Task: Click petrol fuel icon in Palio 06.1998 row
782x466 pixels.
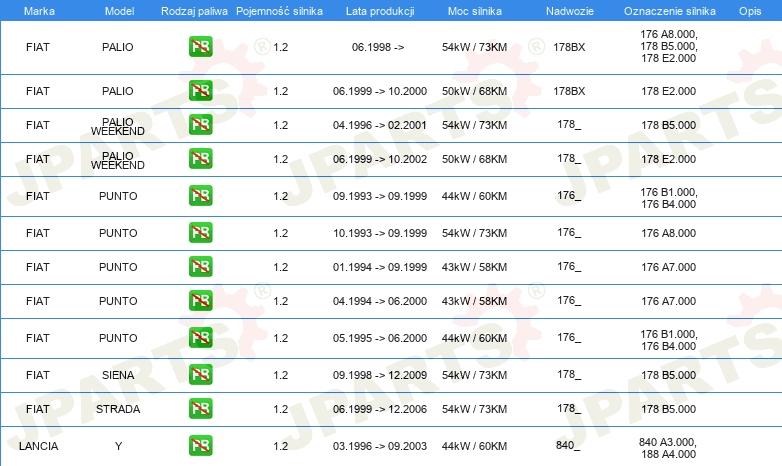Action: (x=200, y=47)
